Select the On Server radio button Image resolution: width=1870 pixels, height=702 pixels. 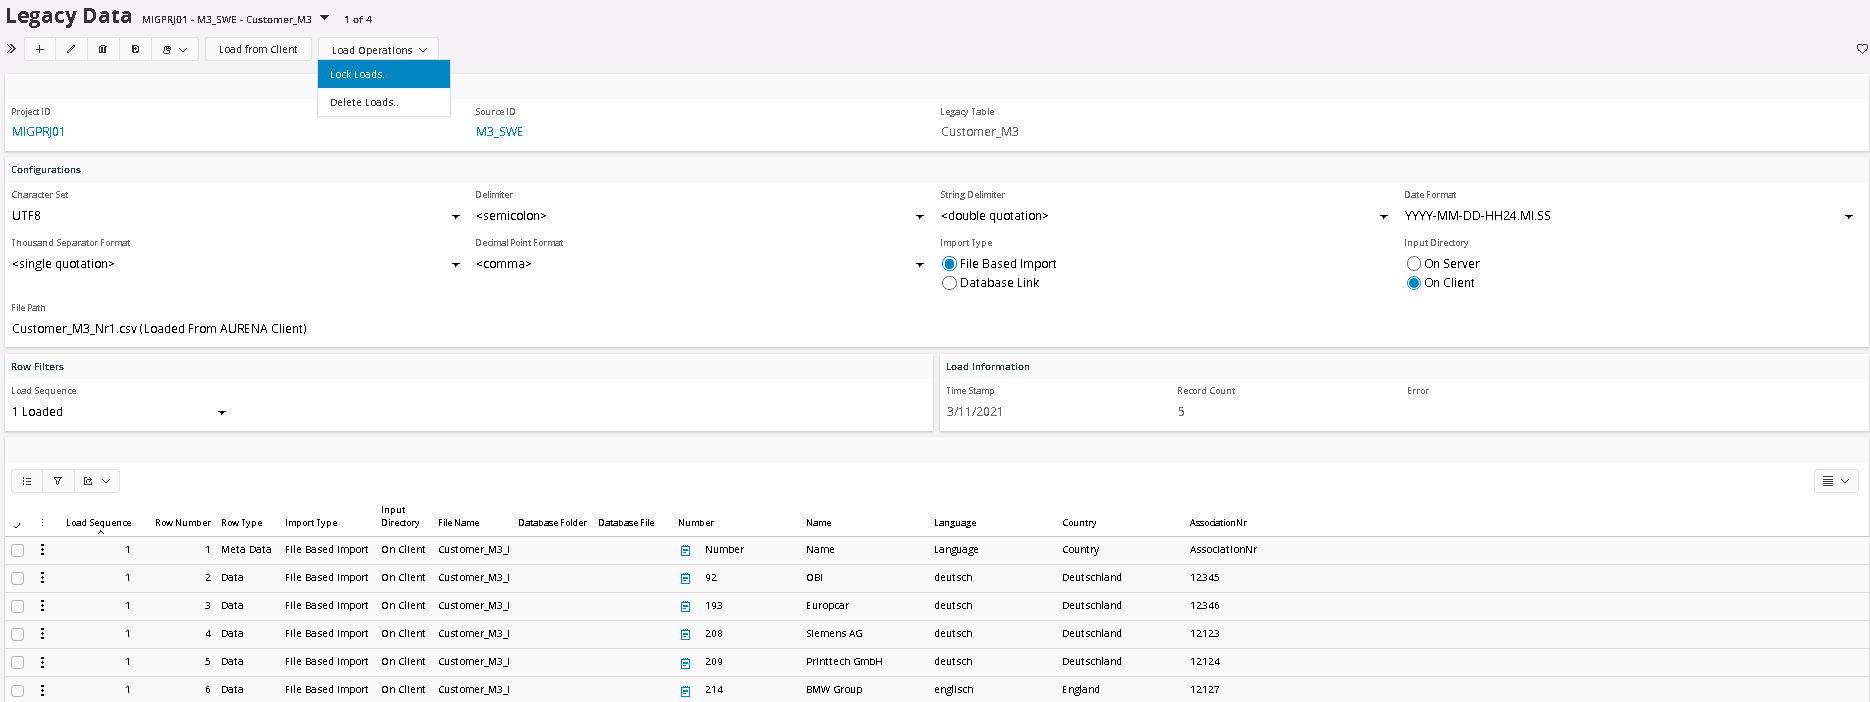pos(1413,264)
